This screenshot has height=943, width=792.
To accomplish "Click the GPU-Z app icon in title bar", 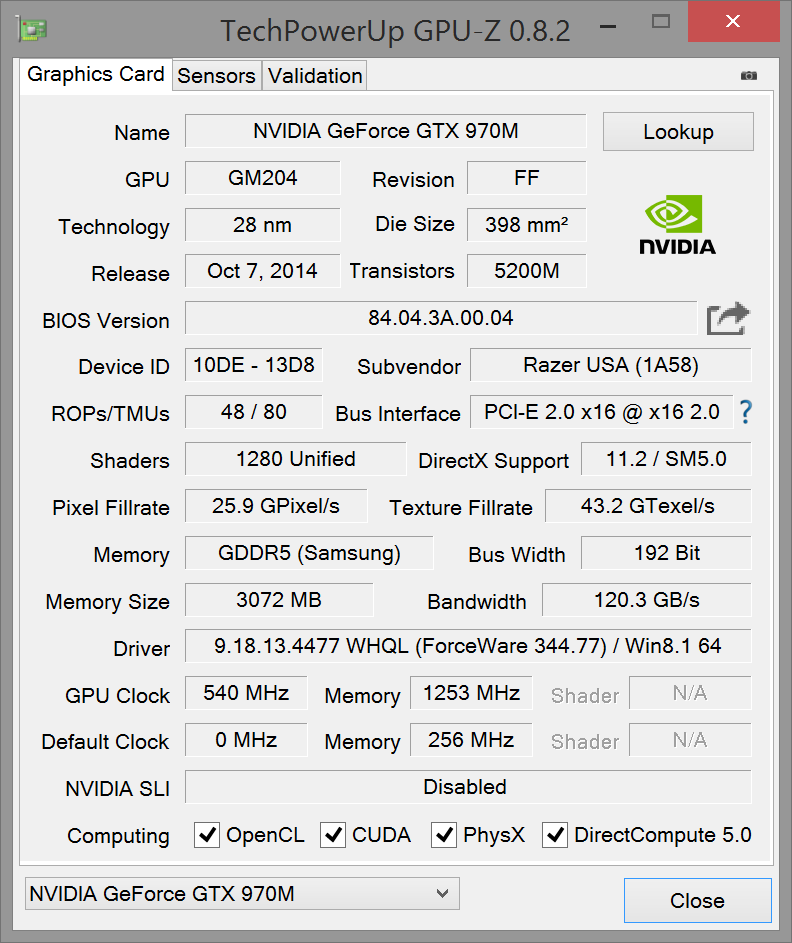I will coord(32,29).
